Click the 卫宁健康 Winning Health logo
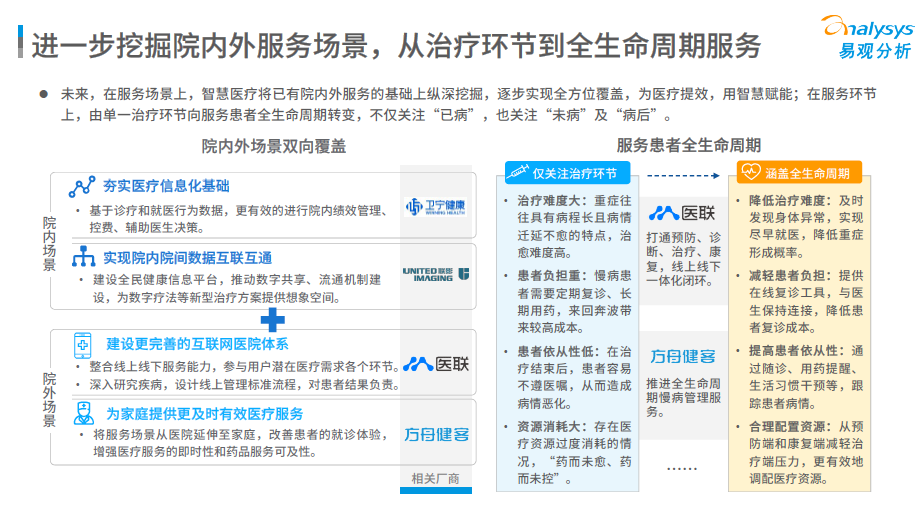 435,206
